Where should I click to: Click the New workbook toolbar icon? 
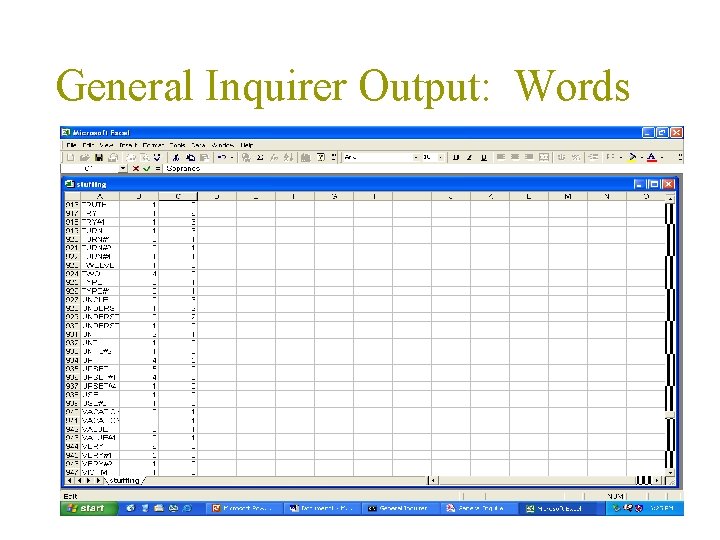70,158
